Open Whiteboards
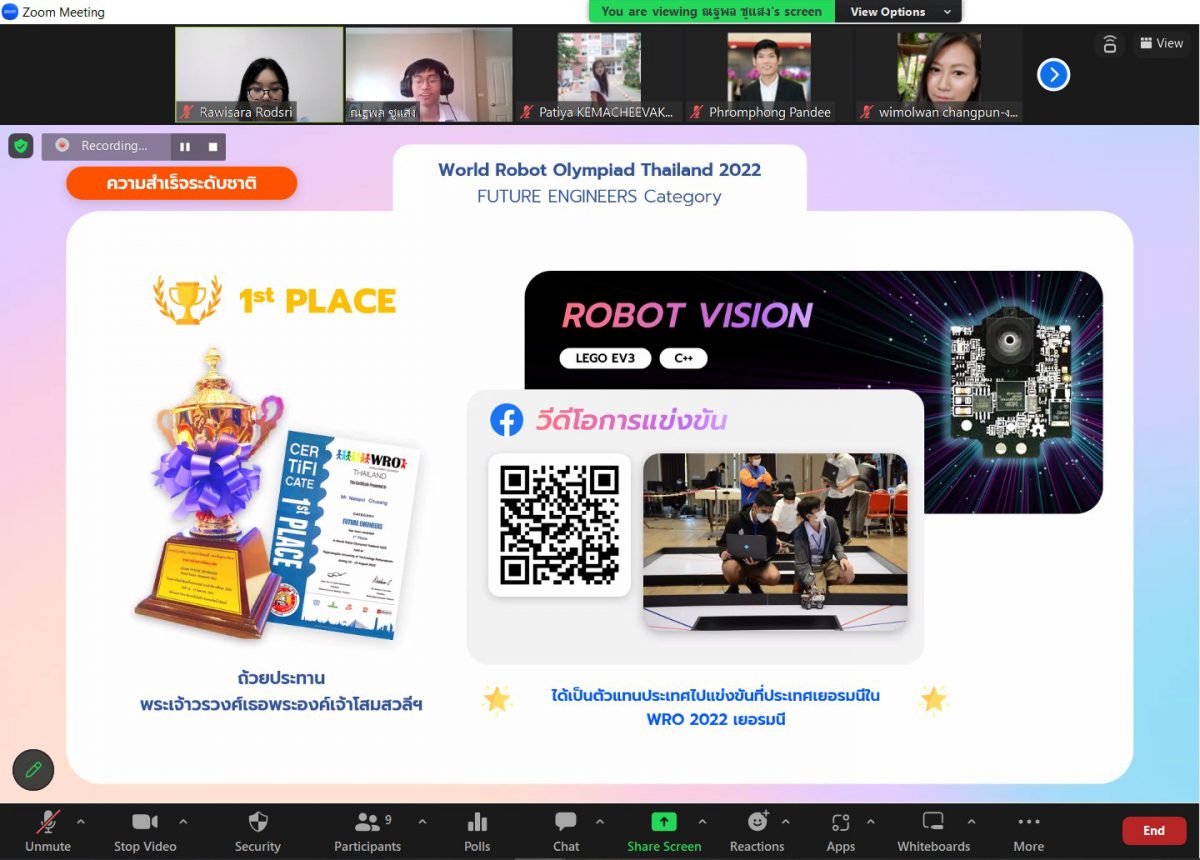Viewport: 1200px width, 860px height. (933, 831)
